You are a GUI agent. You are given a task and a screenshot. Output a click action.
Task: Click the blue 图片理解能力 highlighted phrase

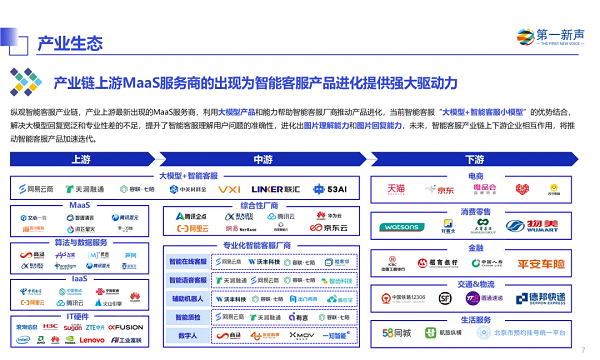coord(326,125)
